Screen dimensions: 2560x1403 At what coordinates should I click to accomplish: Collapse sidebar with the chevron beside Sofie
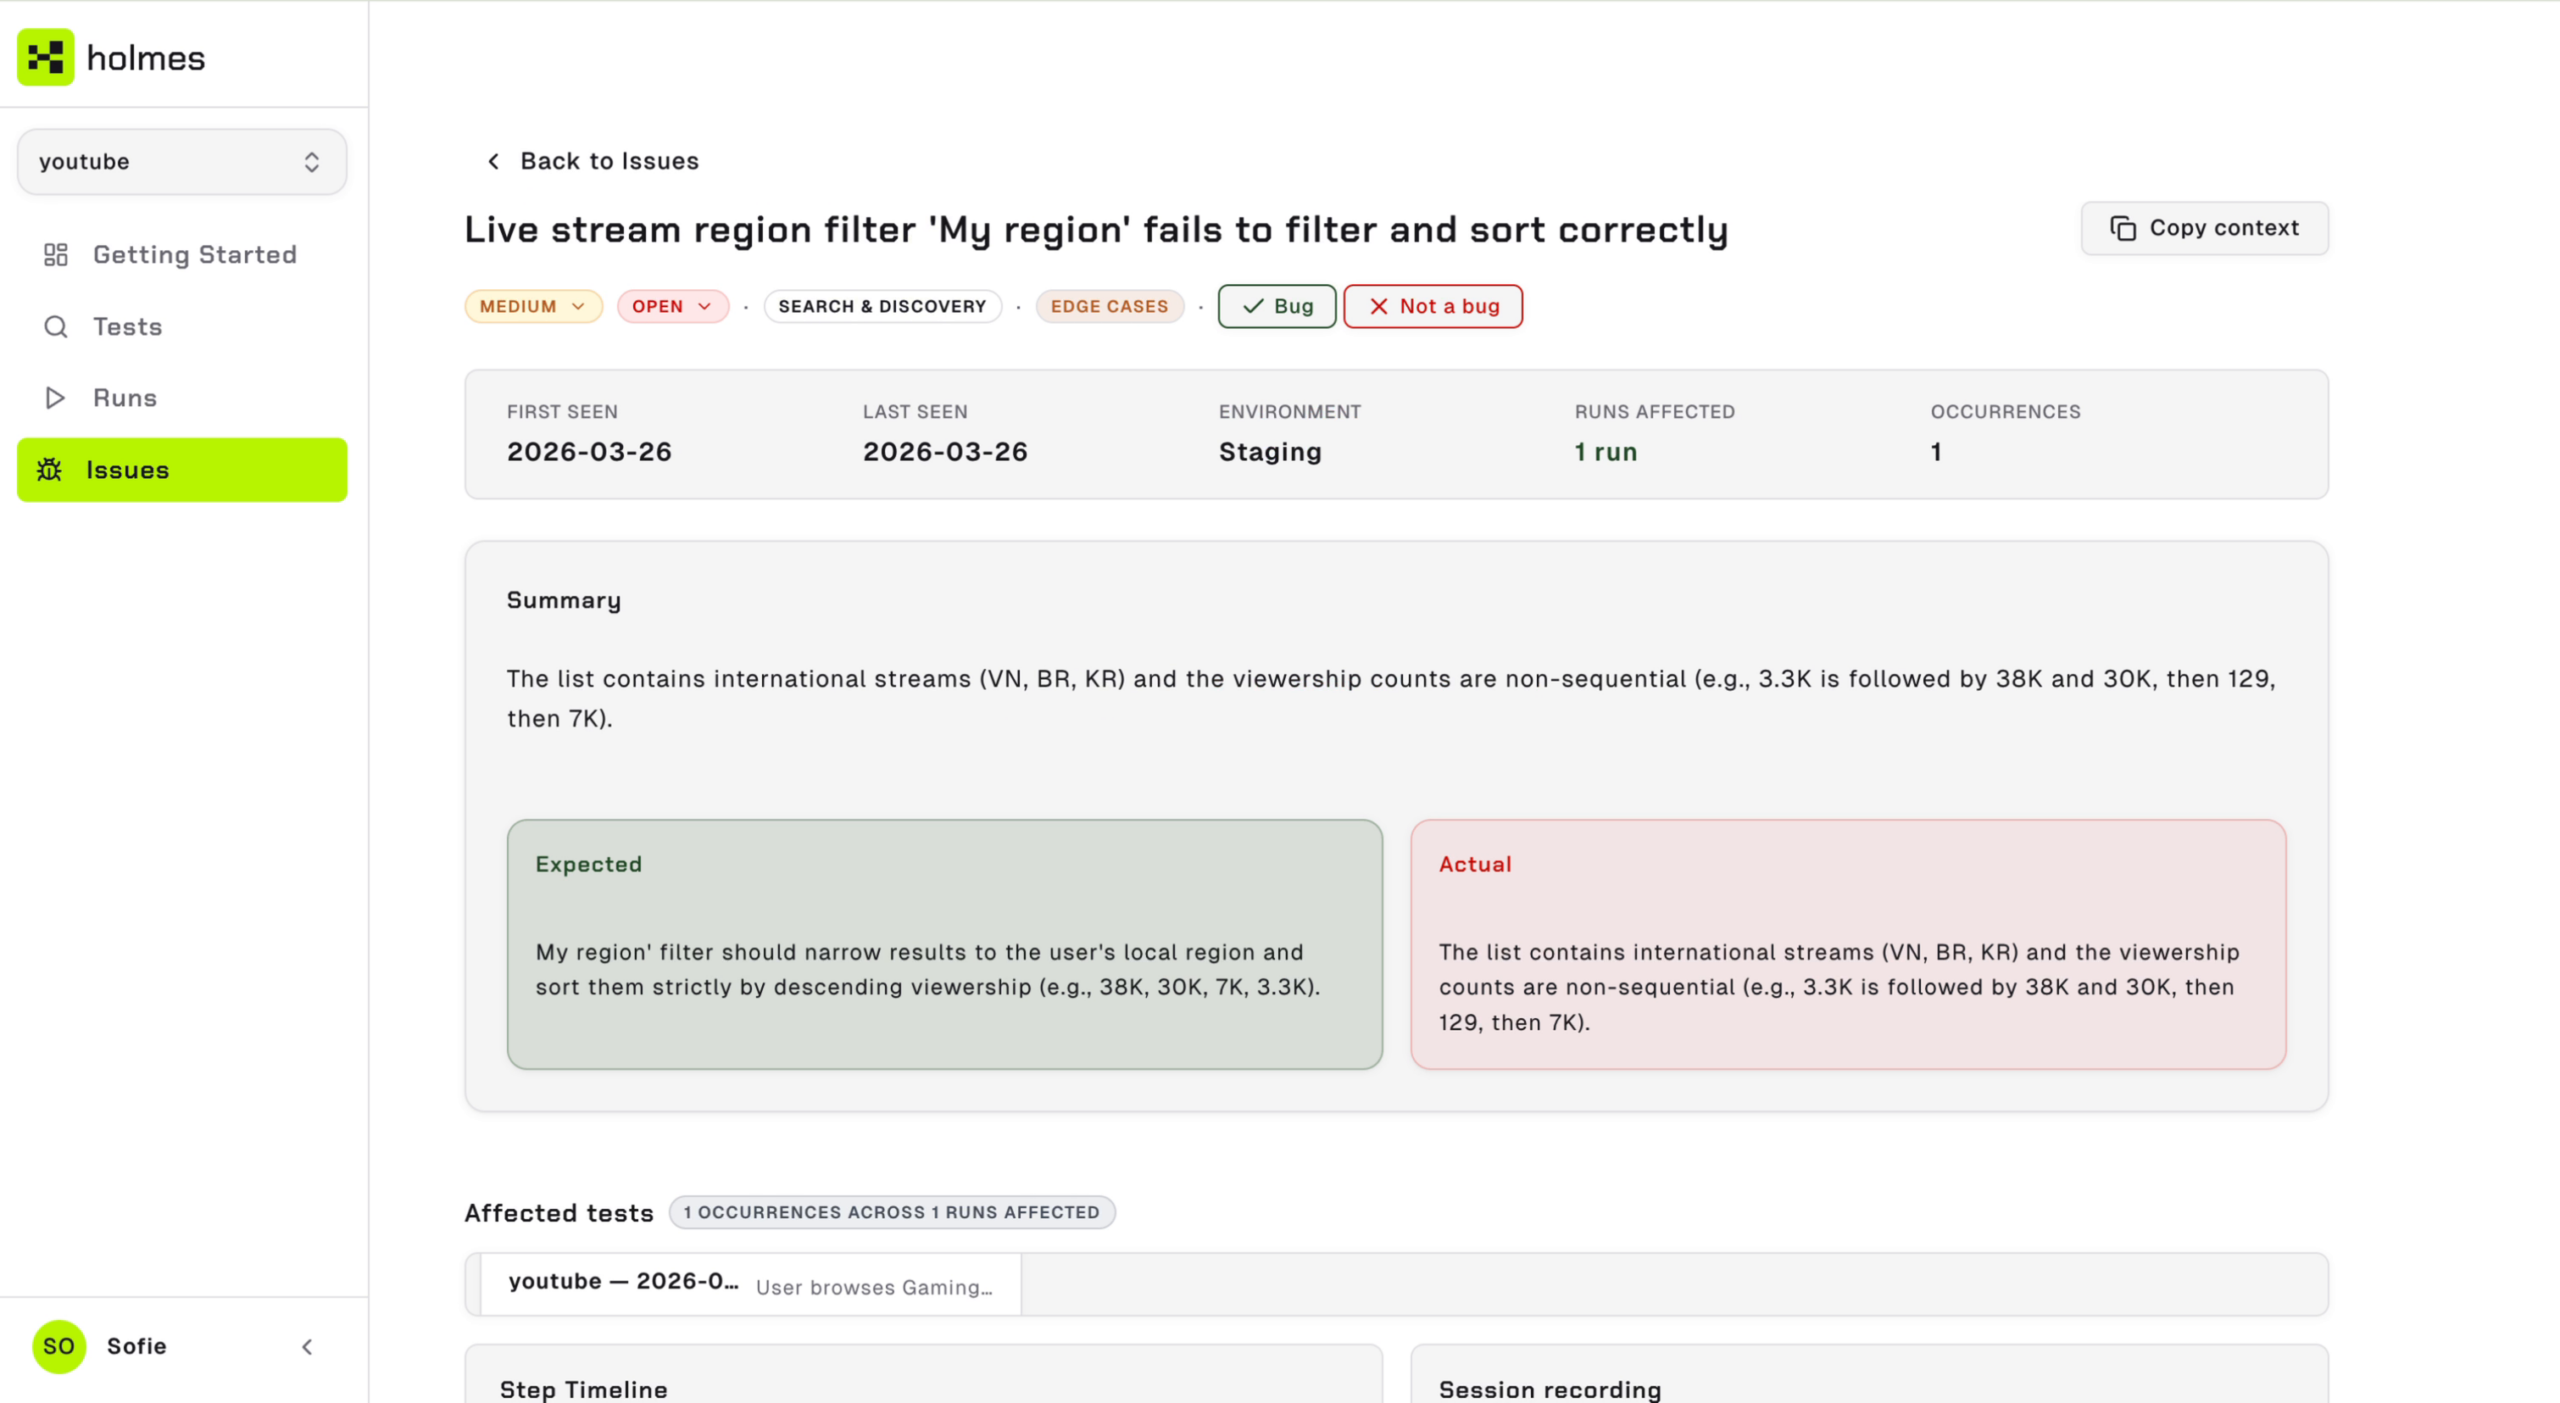pyautogui.click(x=307, y=1347)
